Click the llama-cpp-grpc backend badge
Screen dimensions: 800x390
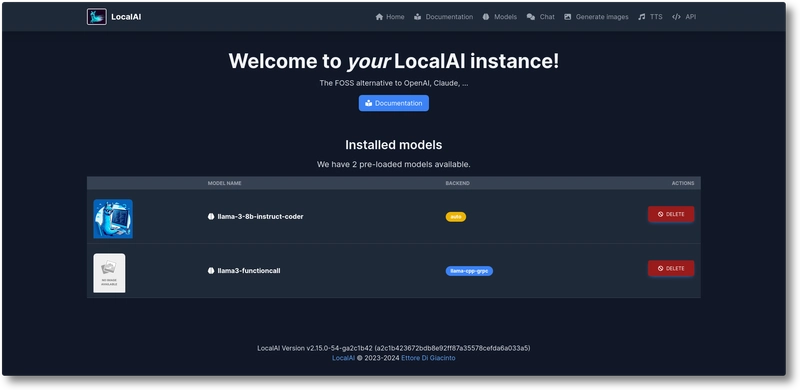469,271
